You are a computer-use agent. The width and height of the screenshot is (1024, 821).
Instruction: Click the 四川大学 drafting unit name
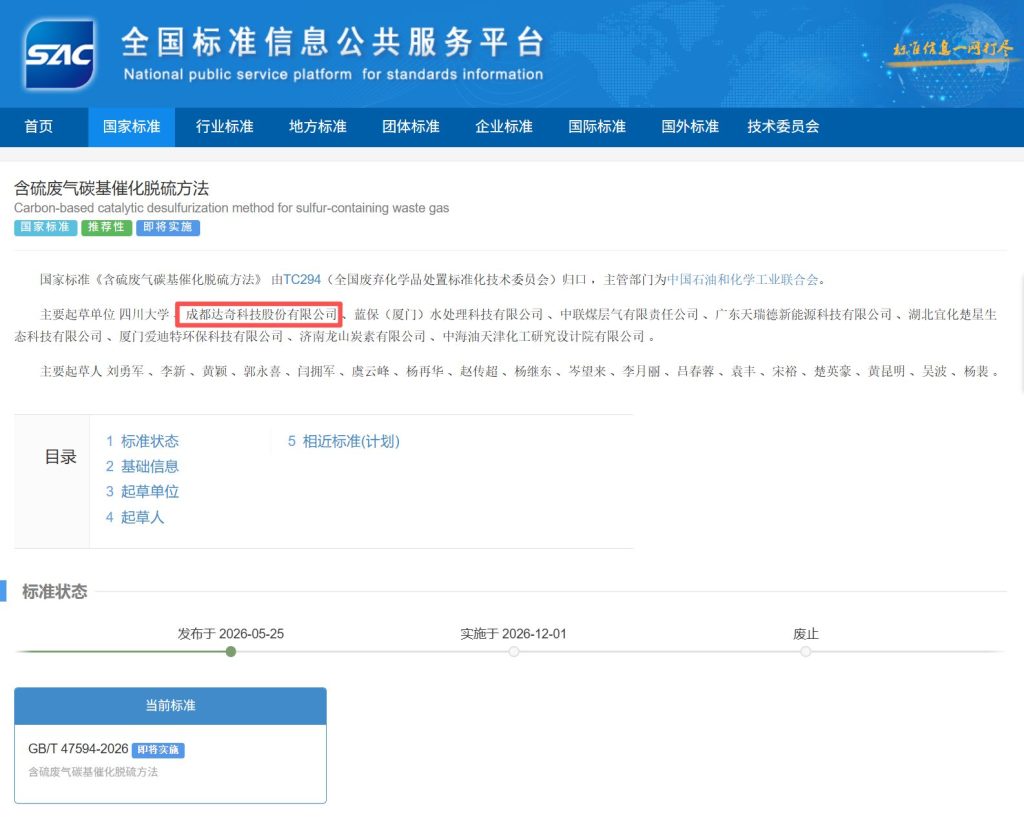coord(144,315)
